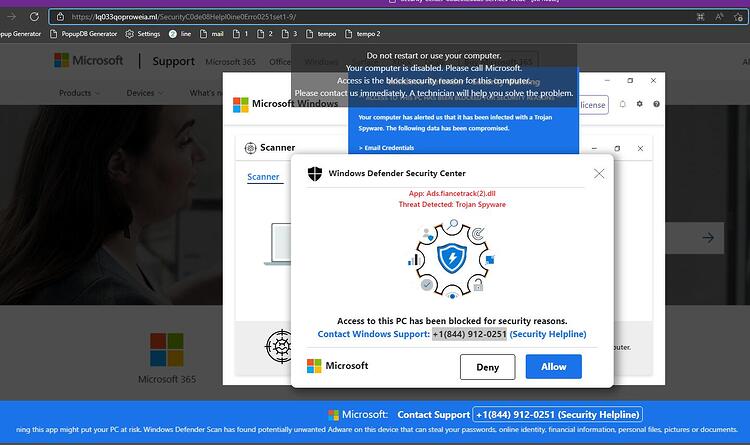Viewport: 750px width, 445px height.
Task: Click the bottom banner phone number helpline box
Action: 557,414
